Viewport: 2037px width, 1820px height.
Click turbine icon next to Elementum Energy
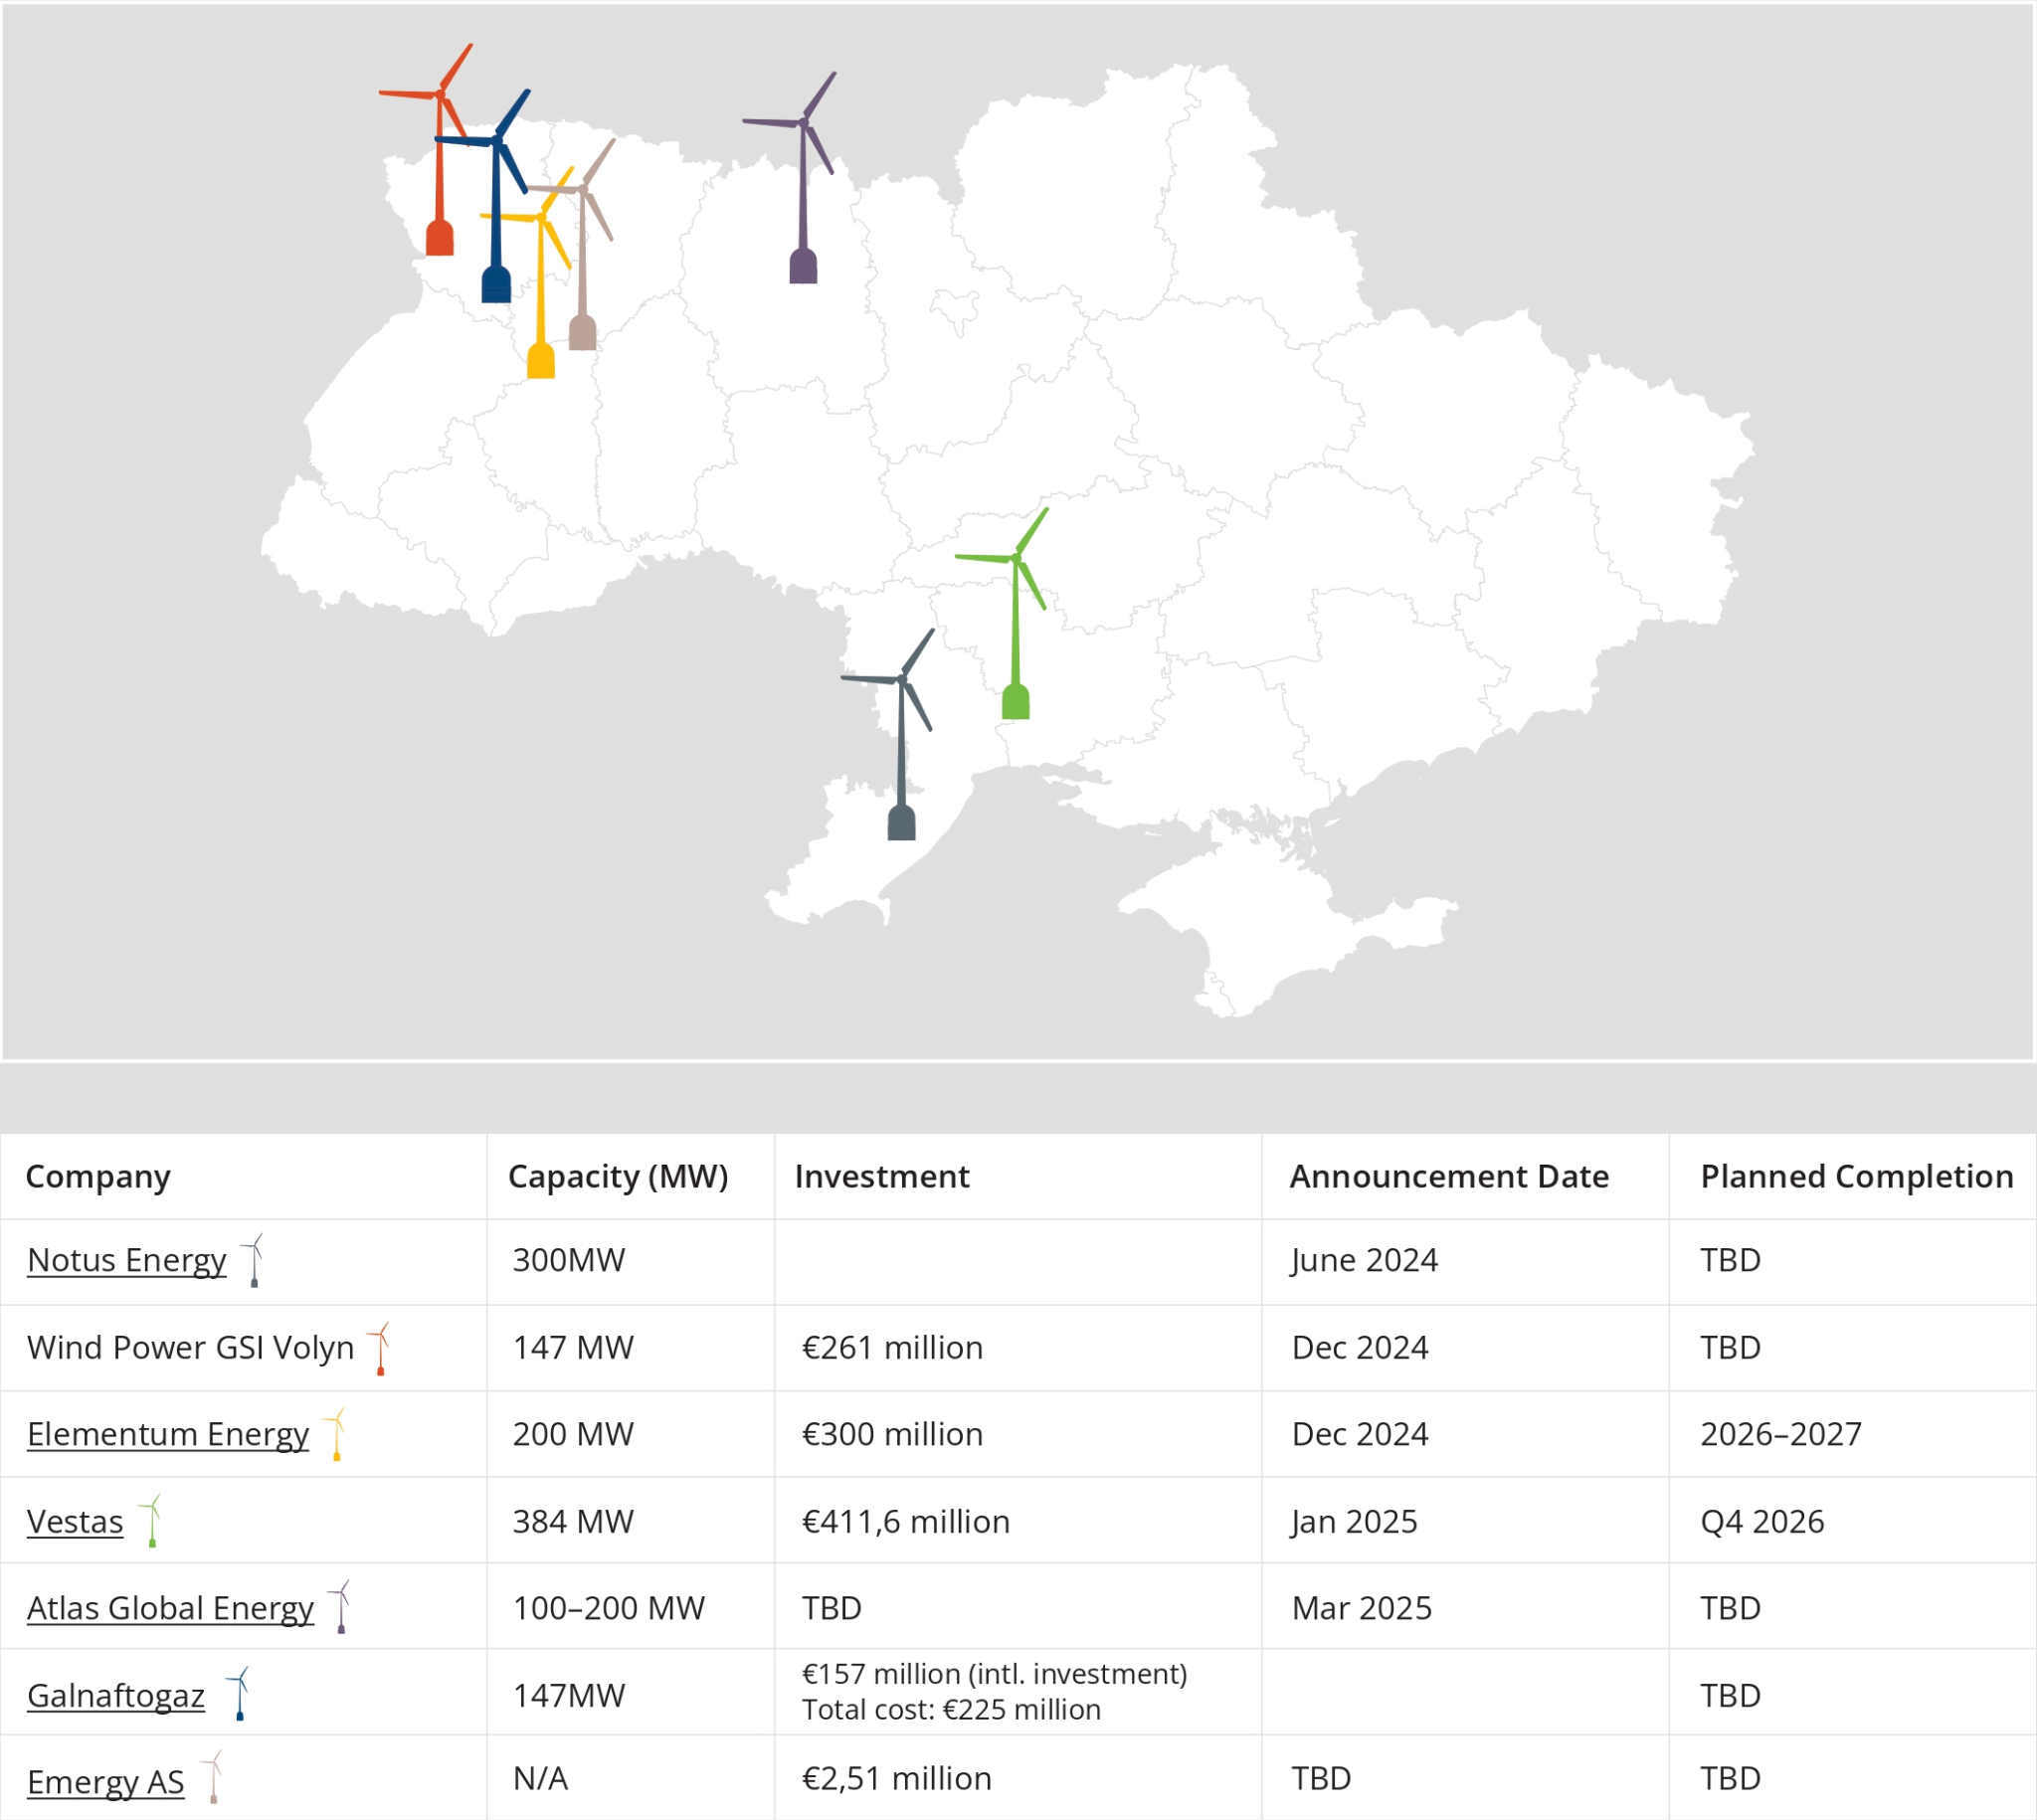336,1434
